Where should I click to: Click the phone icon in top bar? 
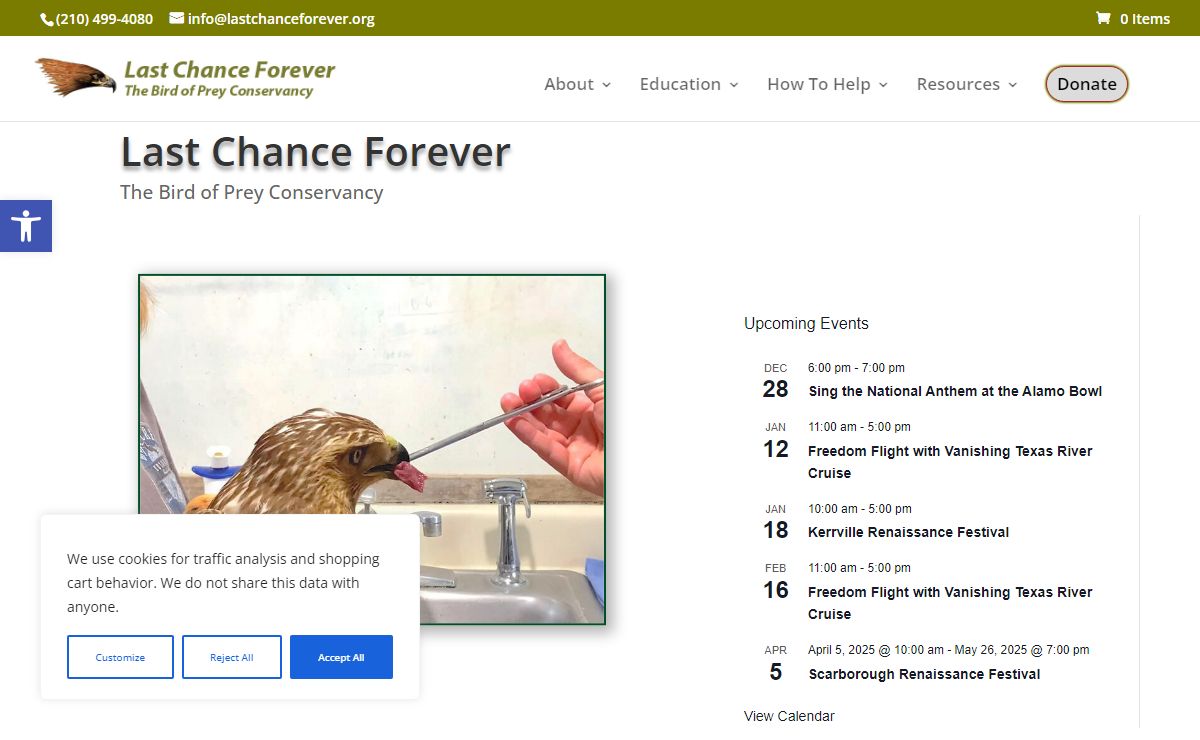[x=46, y=18]
